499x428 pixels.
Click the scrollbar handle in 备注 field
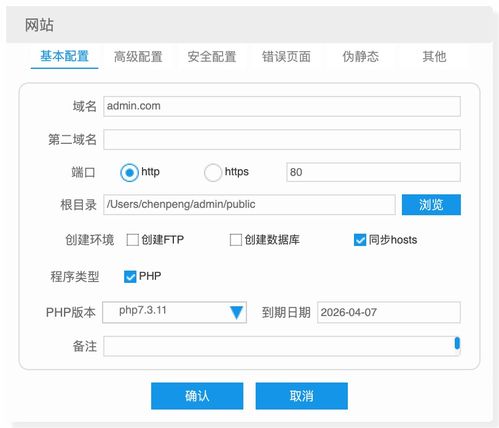pyautogui.click(x=457, y=343)
